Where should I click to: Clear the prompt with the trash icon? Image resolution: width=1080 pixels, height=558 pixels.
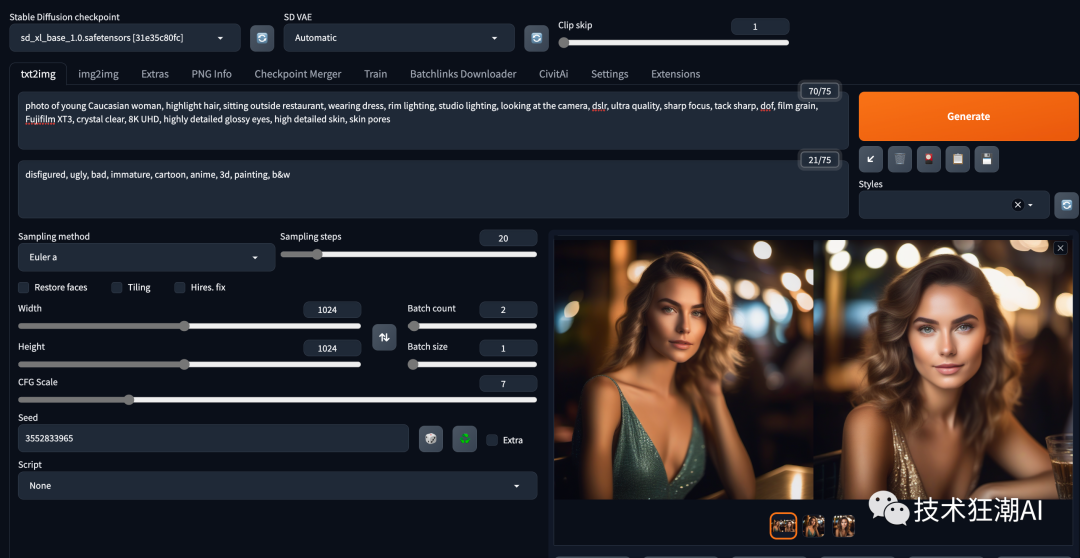coord(900,159)
